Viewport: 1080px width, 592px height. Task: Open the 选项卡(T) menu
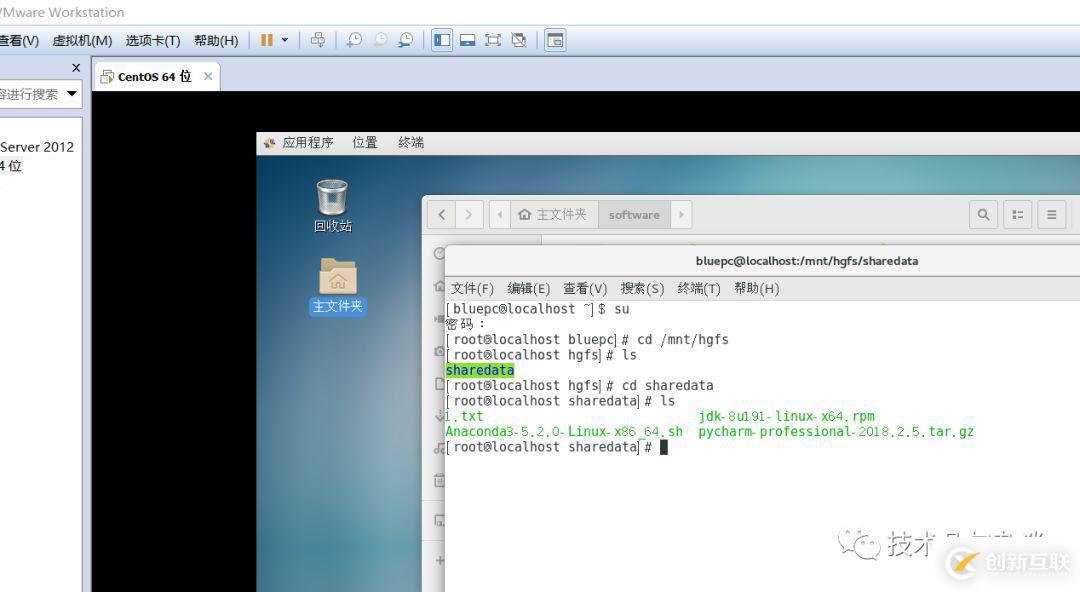tap(153, 41)
